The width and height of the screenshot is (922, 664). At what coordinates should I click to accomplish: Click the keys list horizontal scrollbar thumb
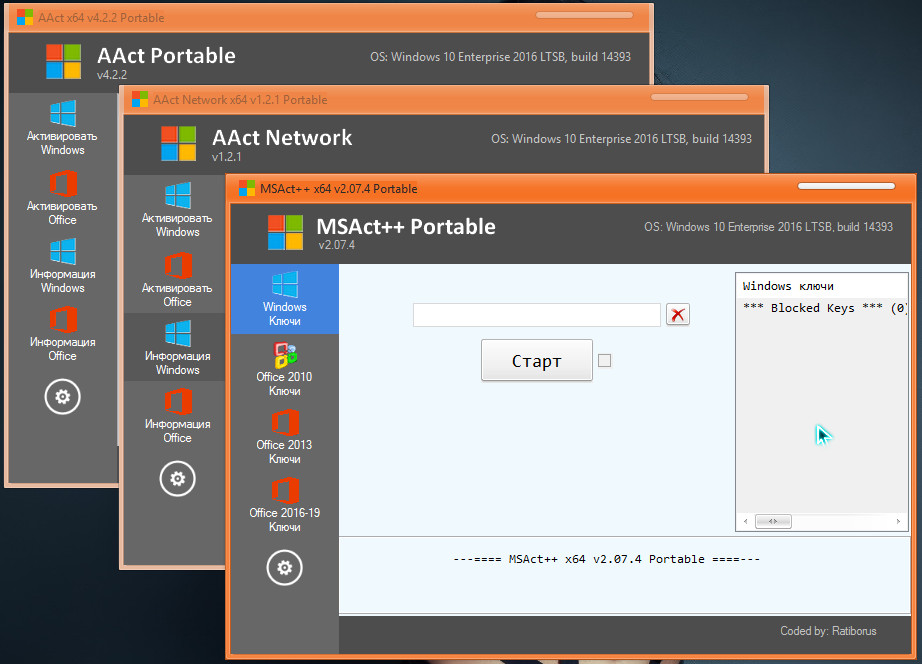772,521
